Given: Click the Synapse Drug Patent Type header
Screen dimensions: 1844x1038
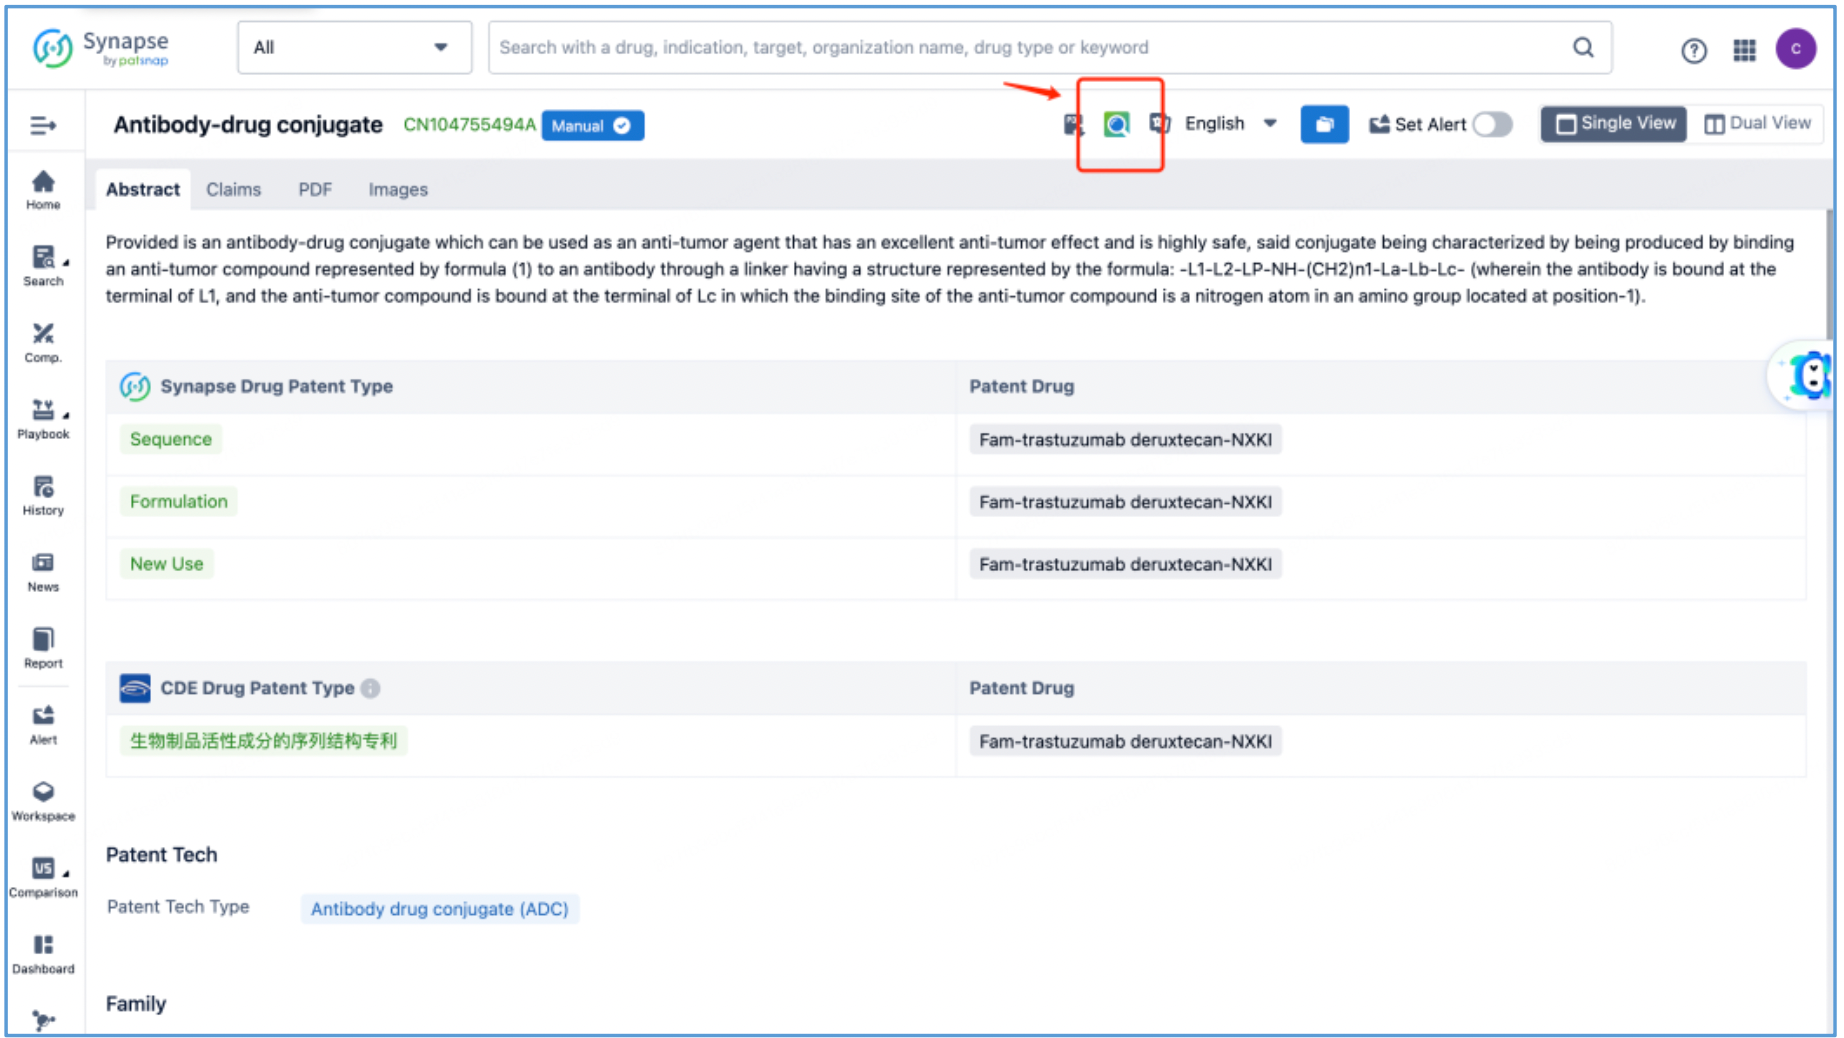Looking at the screenshot, I should [x=276, y=386].
